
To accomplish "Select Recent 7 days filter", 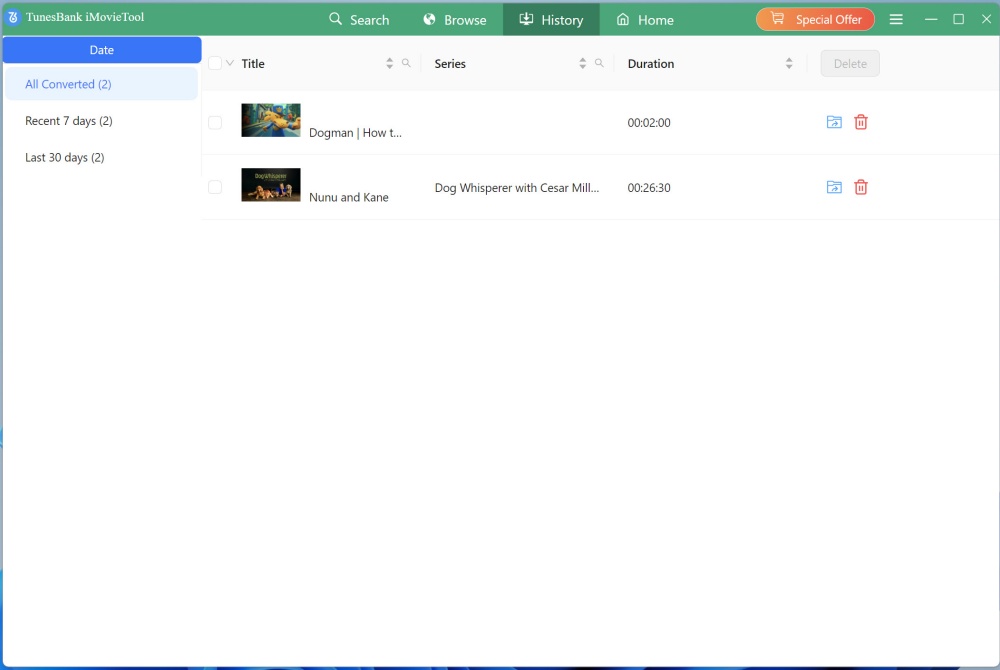I will [69, 121].
